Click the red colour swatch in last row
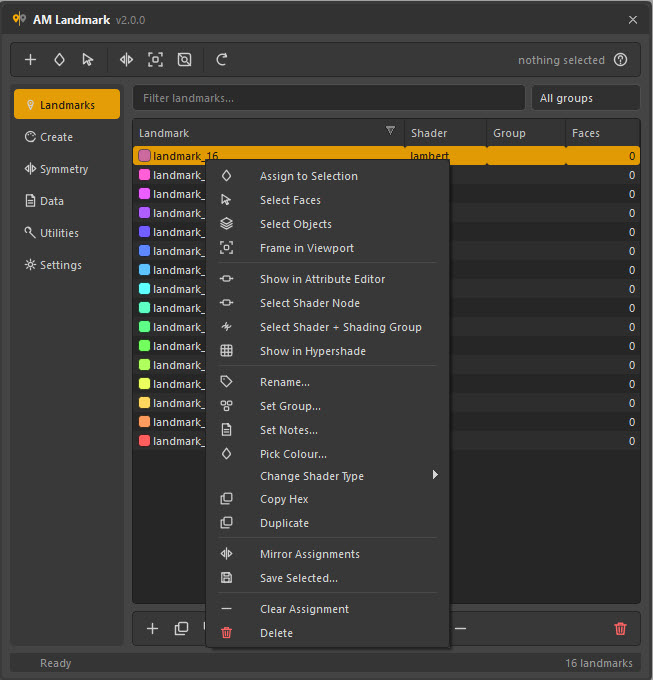Viewport: 653px width, 680px height. 144,441
